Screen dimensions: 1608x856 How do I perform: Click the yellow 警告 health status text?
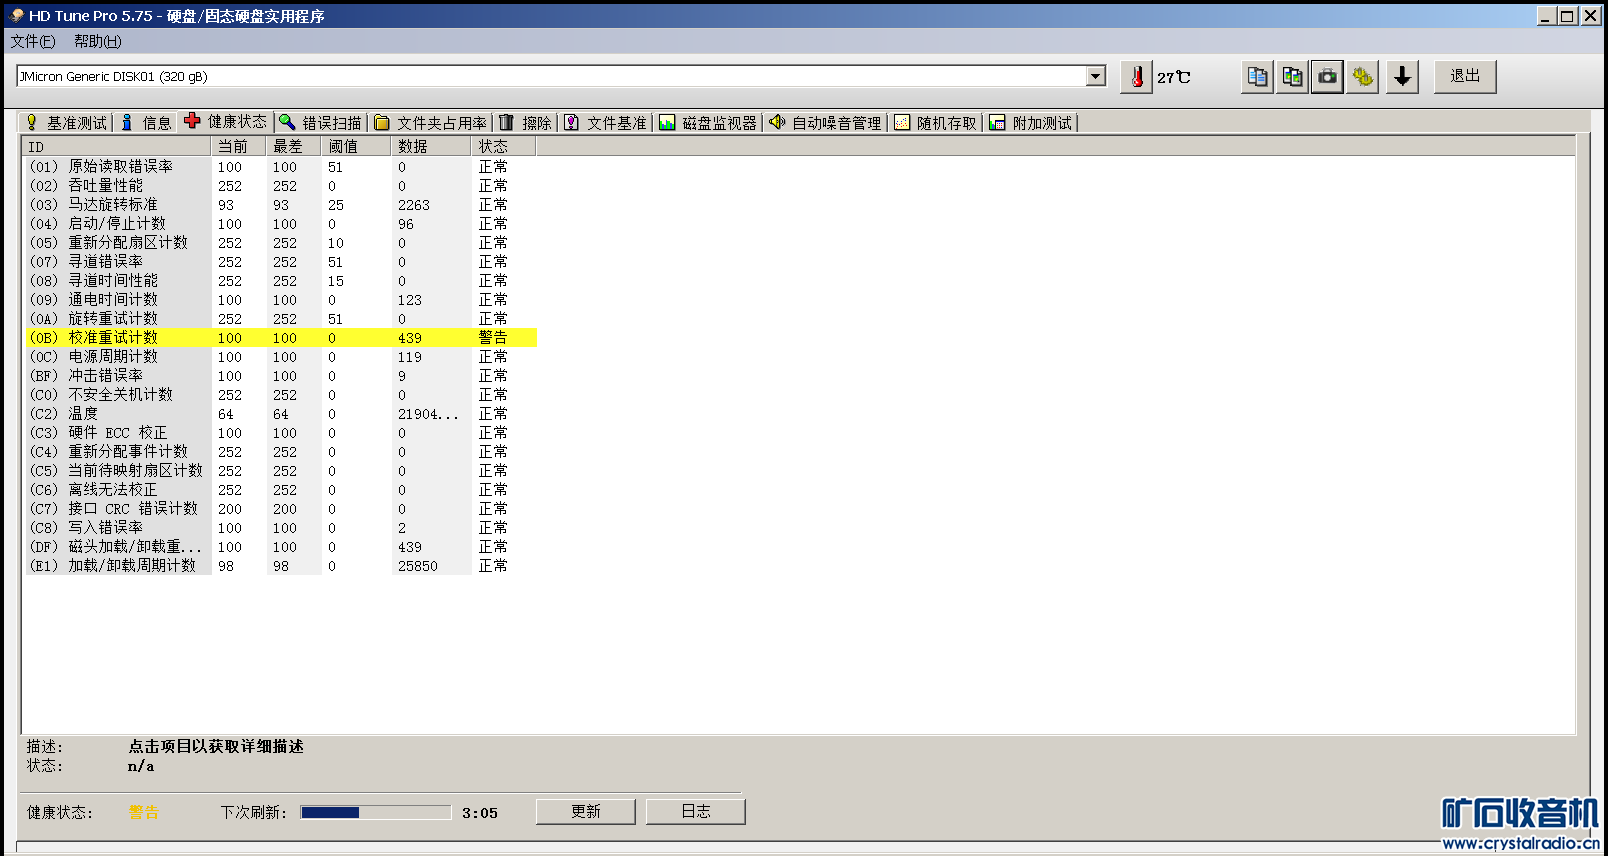point(144,813)
